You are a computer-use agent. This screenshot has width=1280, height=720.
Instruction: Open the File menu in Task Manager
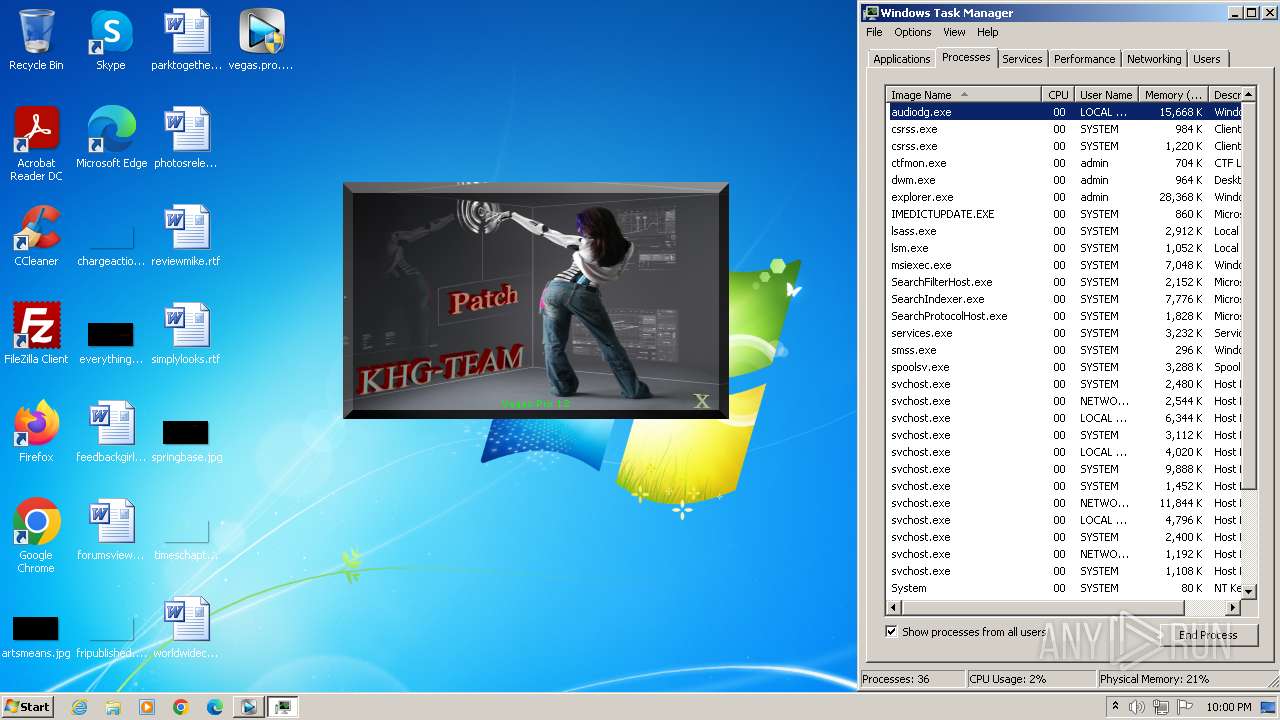click(x=874, y=32)
